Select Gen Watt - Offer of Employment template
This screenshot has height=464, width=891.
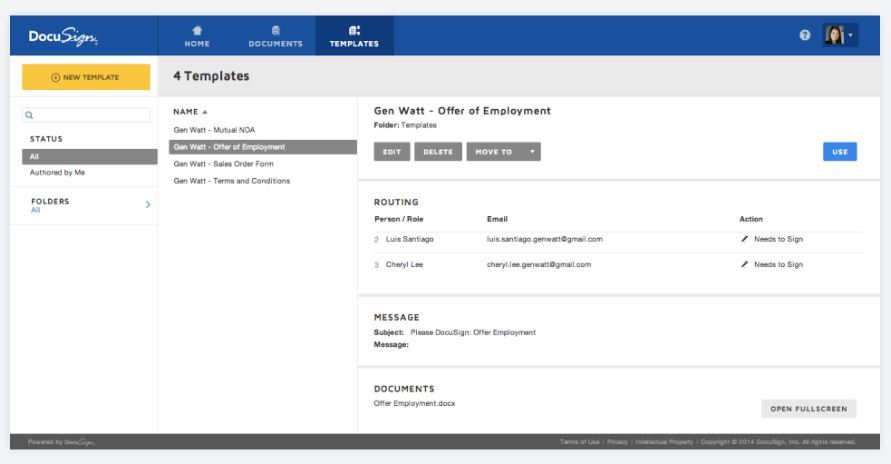click(263, 147)
